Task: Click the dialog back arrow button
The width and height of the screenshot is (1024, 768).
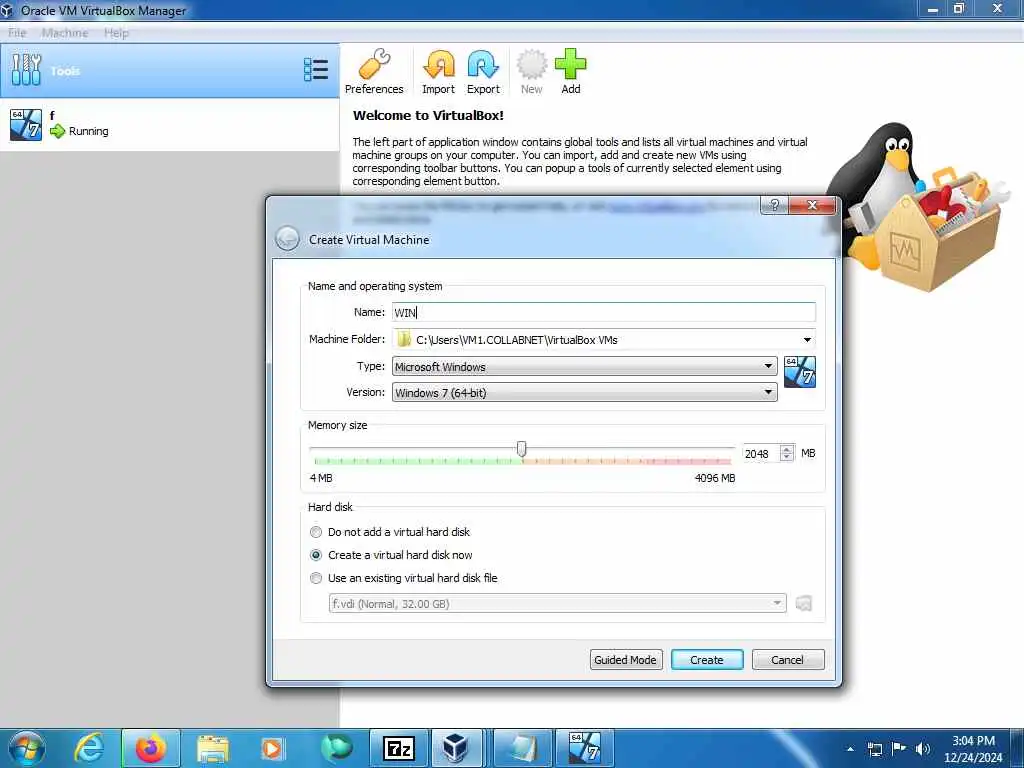Action: tap(287, 239)
